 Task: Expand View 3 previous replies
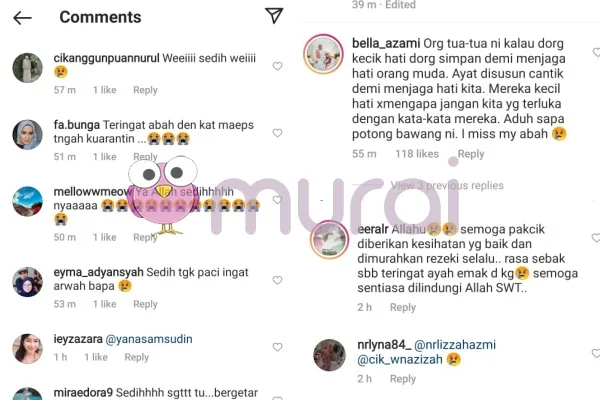(x=447, y=186)
